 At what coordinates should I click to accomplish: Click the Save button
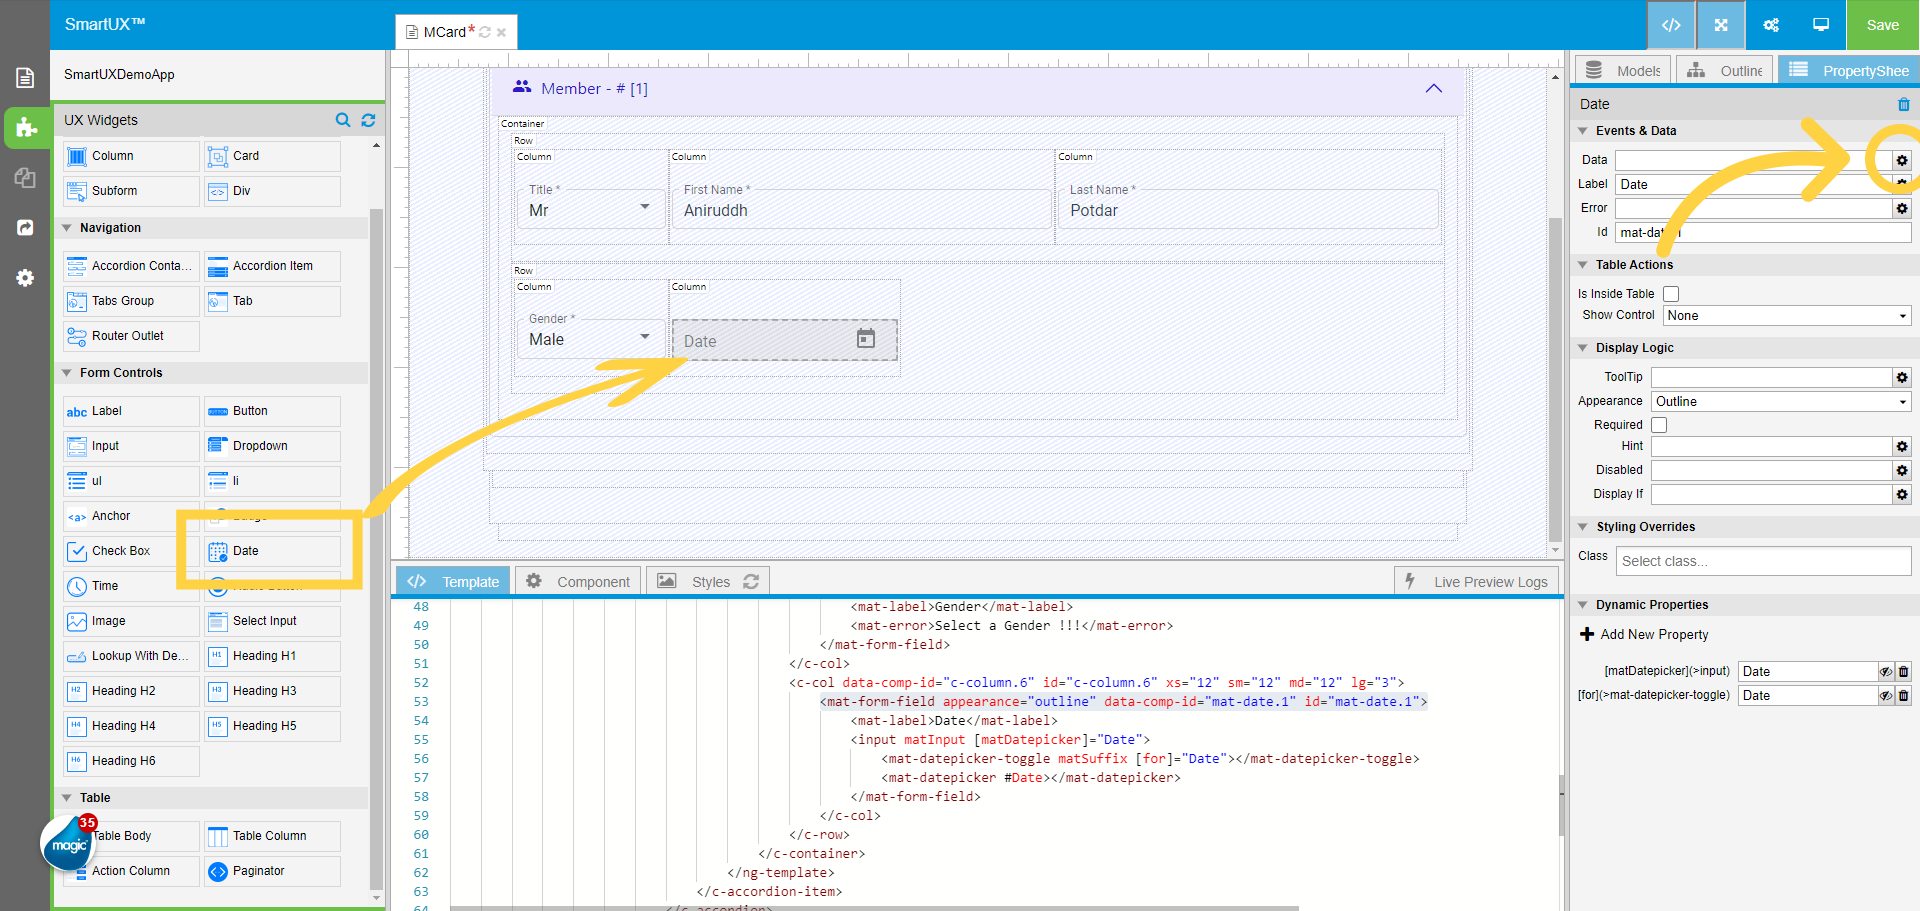[x=1882, y=25]
